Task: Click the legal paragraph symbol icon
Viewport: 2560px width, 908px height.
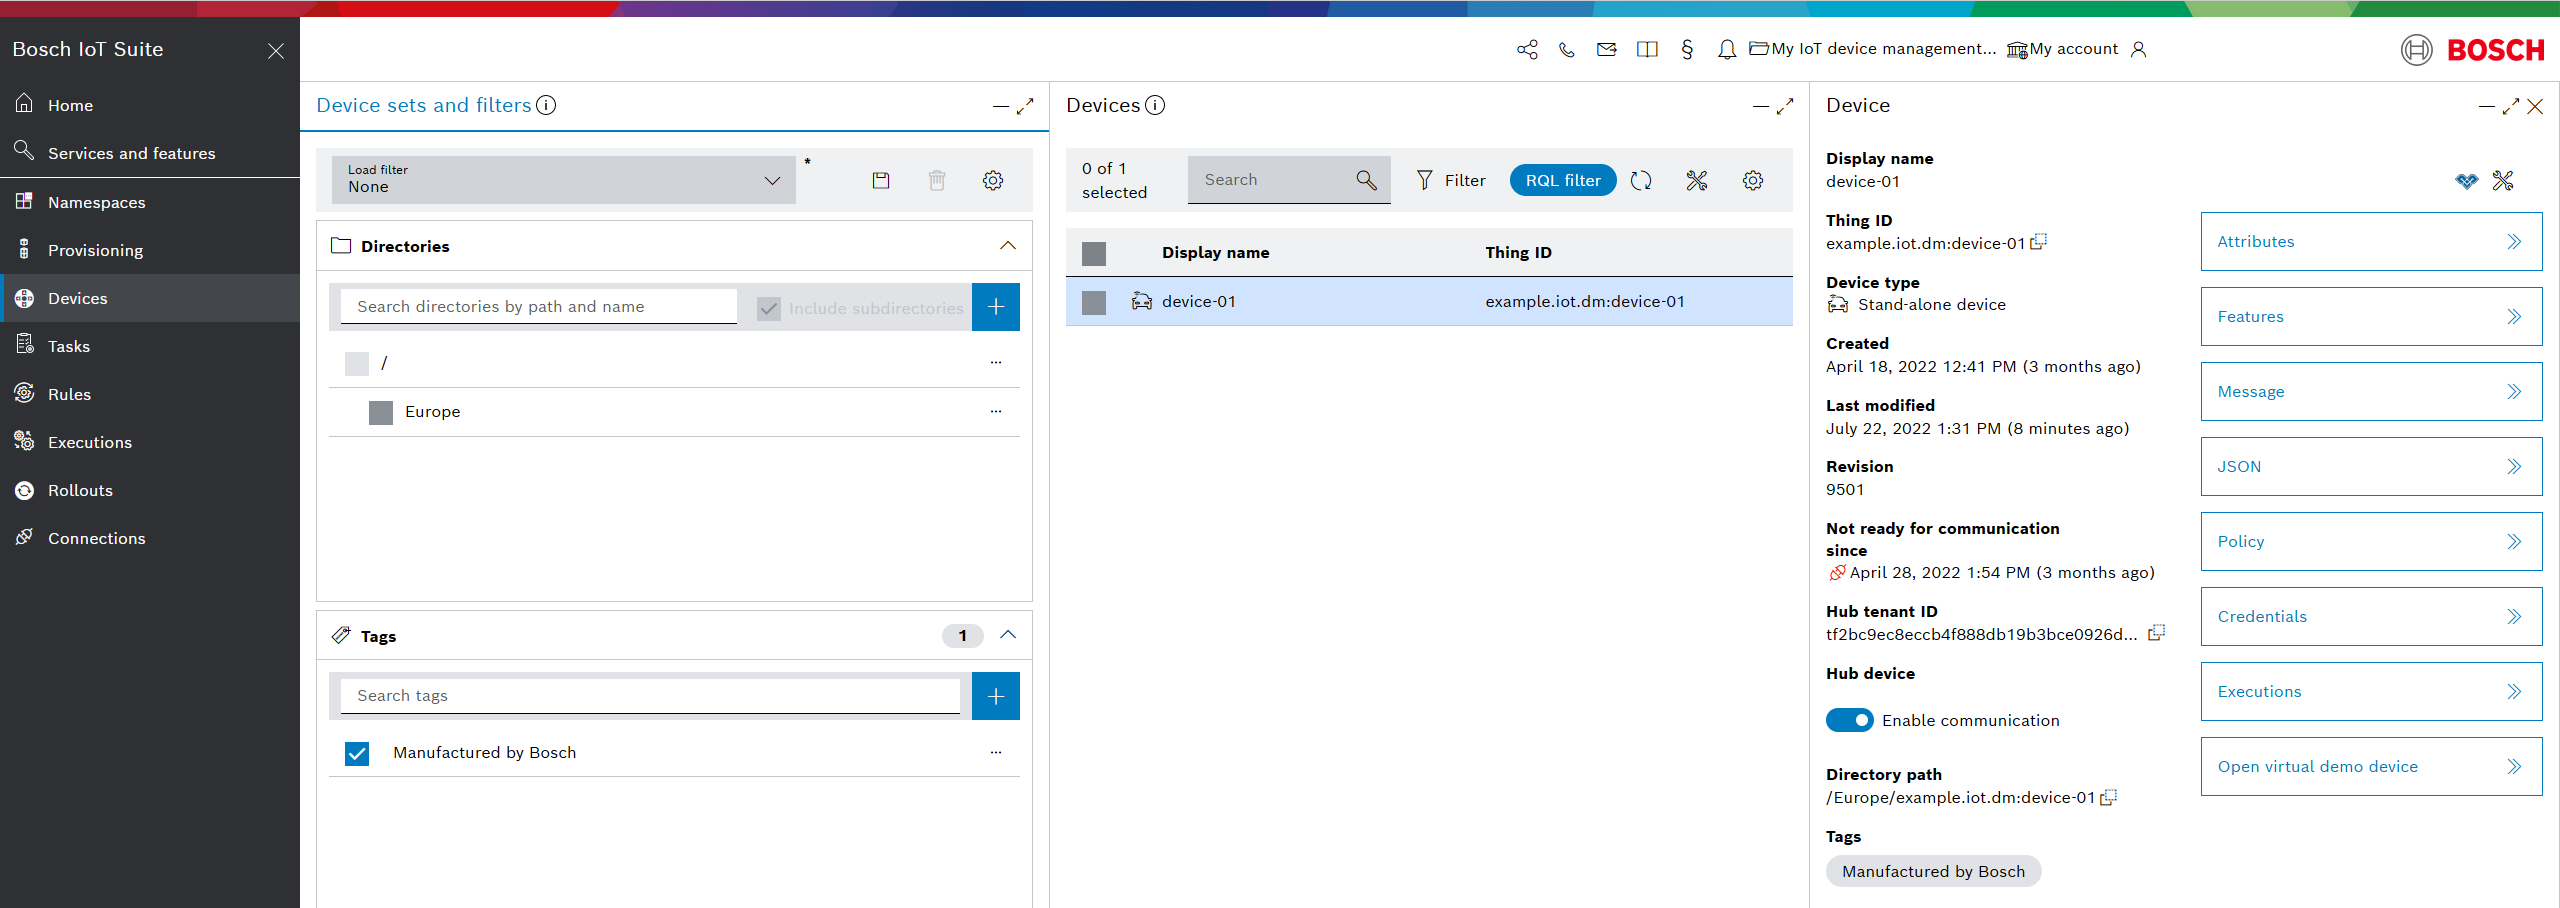Action: coord(1687,49)
